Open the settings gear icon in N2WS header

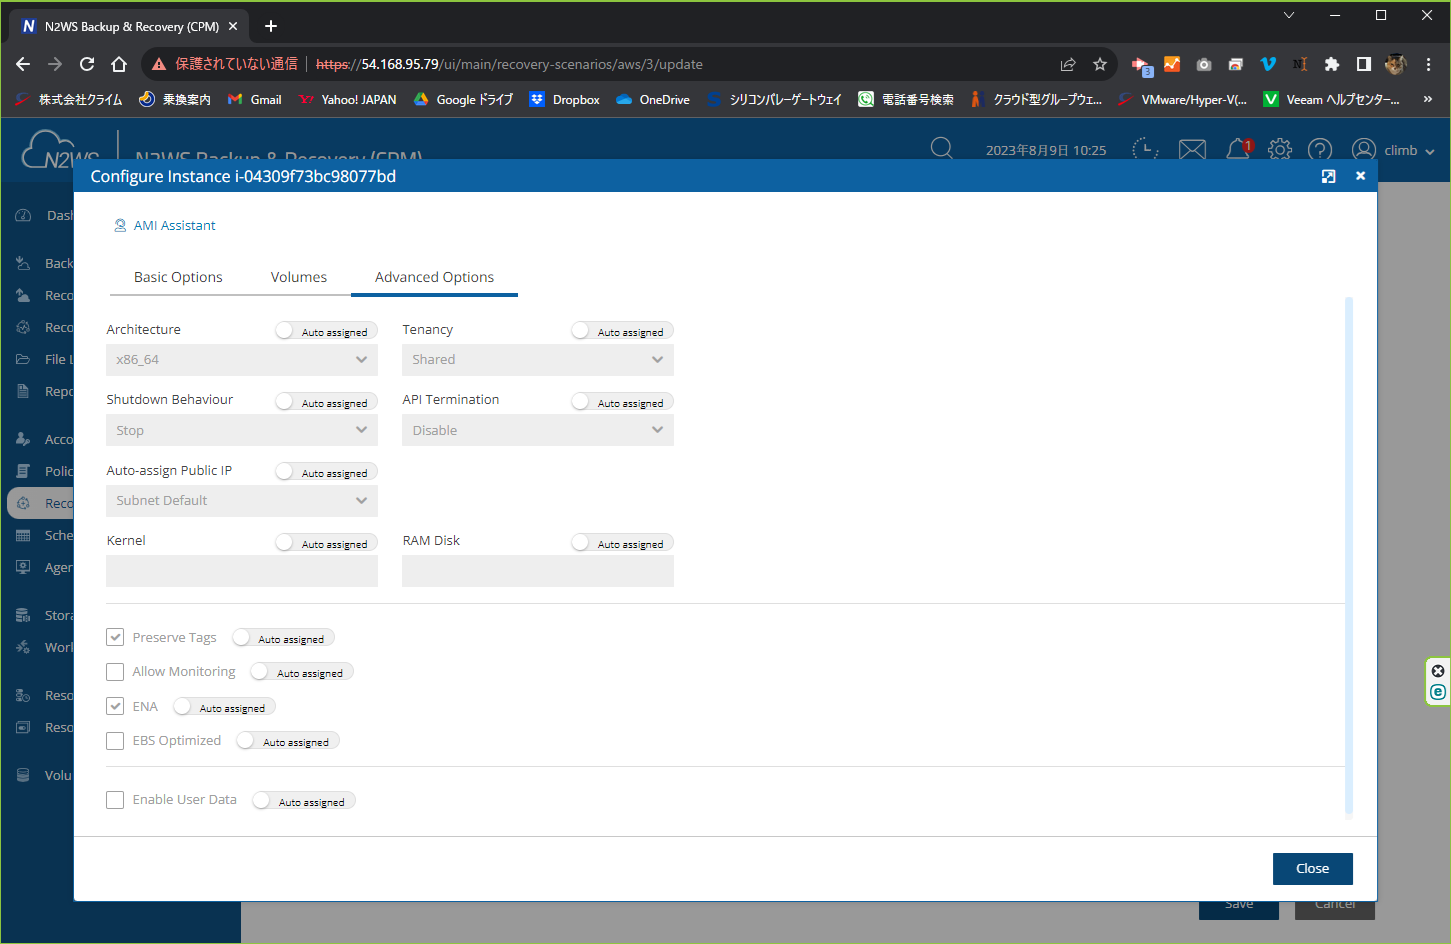point(1280,150)
